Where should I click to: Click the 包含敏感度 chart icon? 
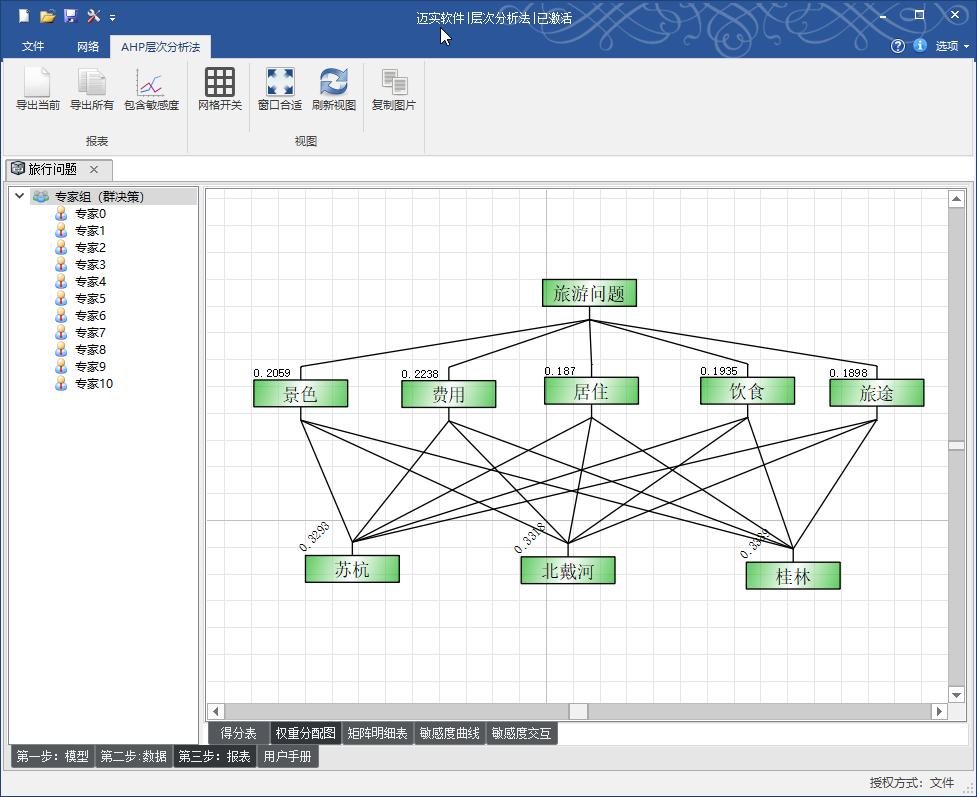151,88
